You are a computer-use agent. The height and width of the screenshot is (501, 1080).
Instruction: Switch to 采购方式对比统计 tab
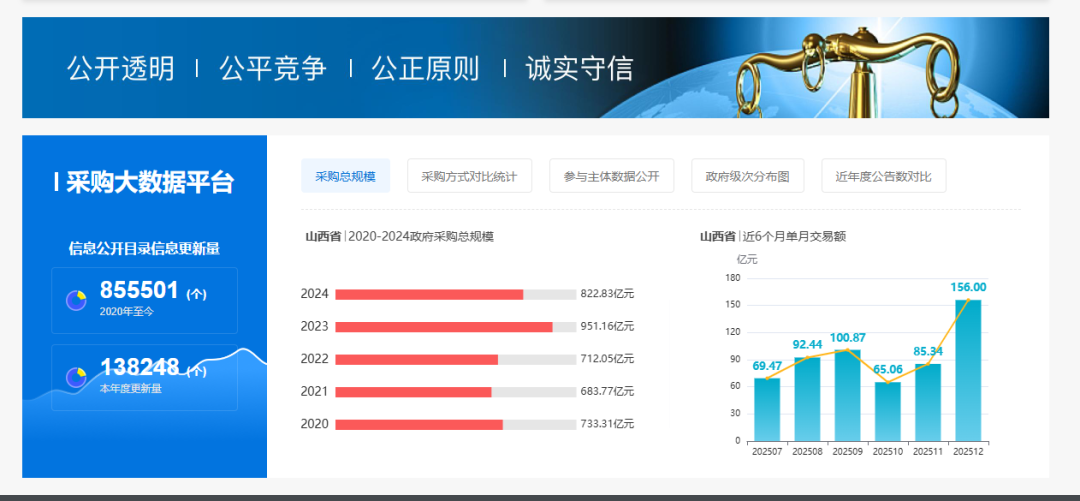tap(469, 176)
